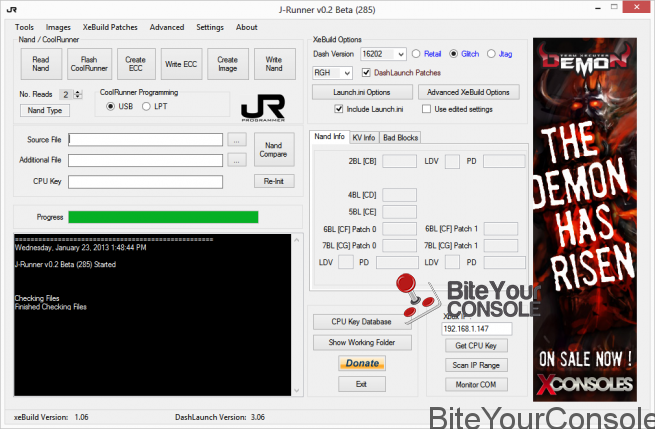Open the Team Xecuter Demon ad banner
655x429 pixels.
click(x=585, y=220)
